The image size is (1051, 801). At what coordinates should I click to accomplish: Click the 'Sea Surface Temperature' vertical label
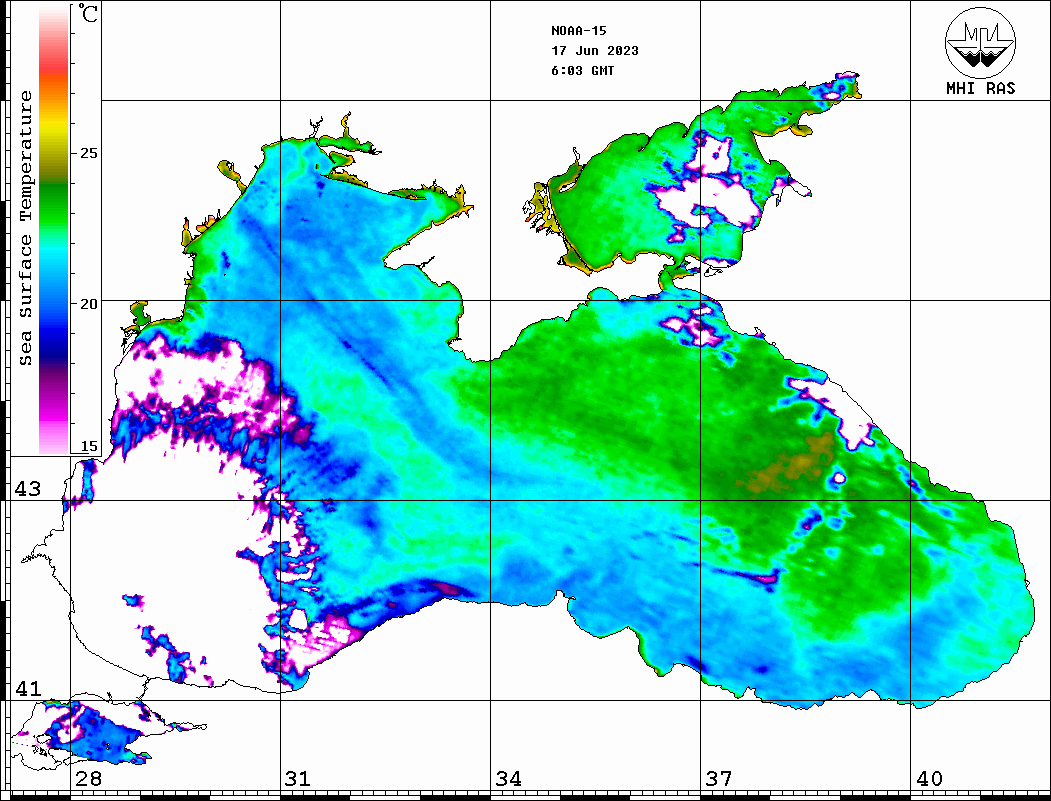coord(25,228)
